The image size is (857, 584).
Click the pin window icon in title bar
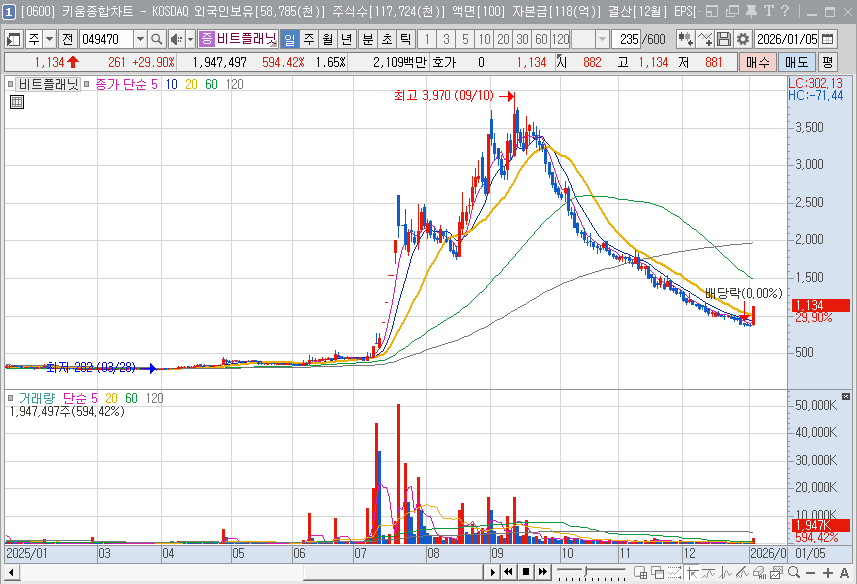point(752,11)
